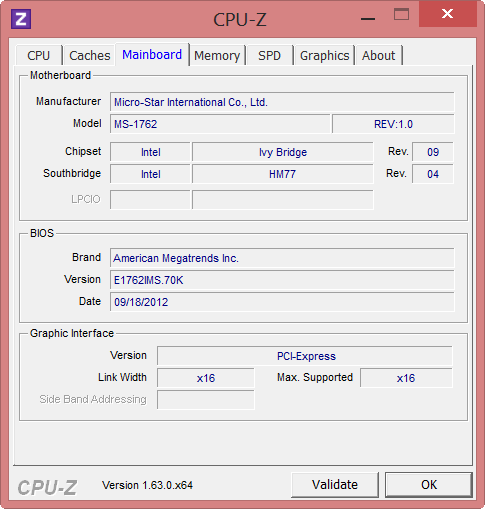Viewport: 485px width, 509px height.
Task: Select the Mainboard tab
Action: point(152,54)
